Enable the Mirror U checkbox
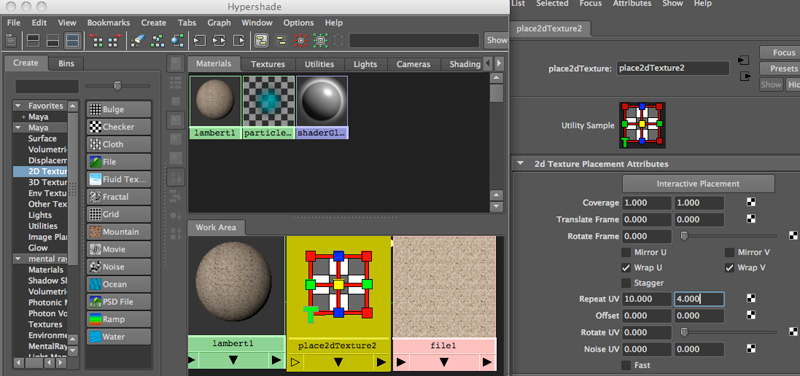The width and height of the screenshot is (800, 376). [x=626, y=252]
